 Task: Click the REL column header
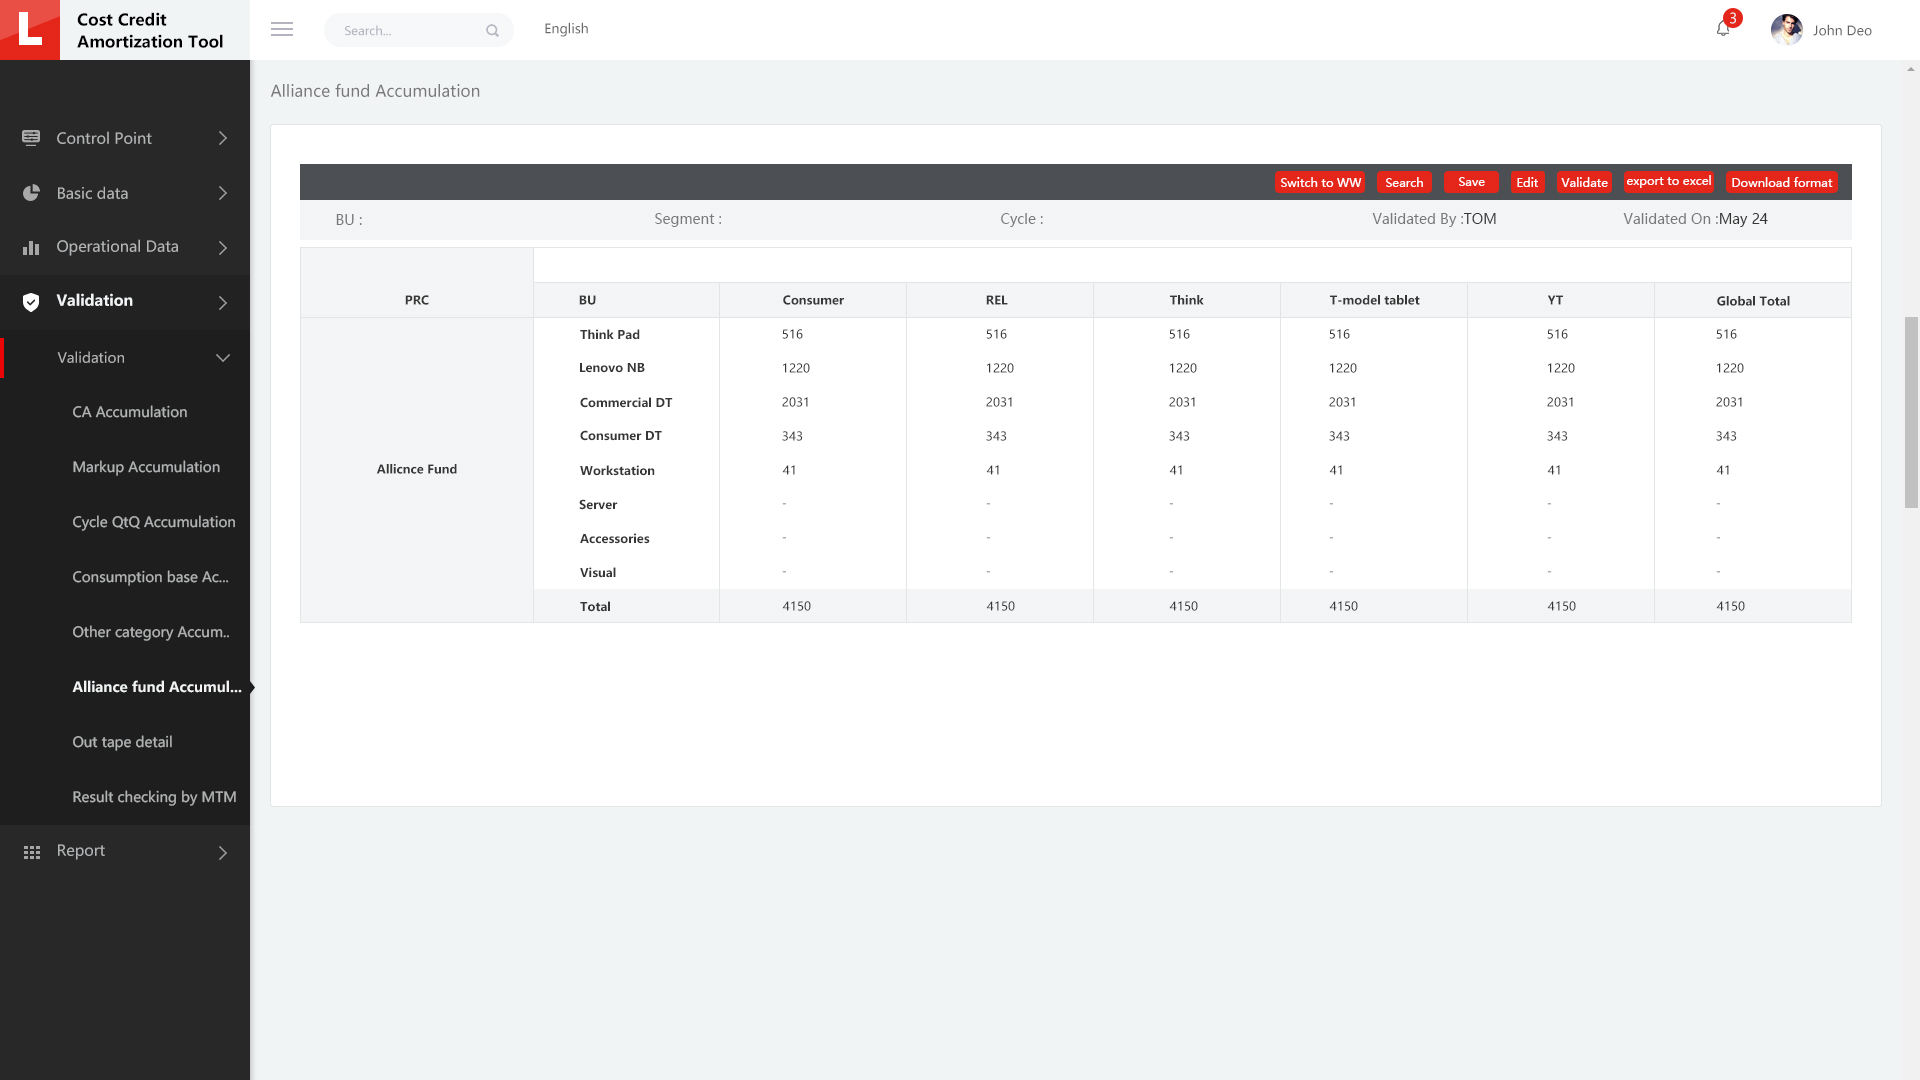click(997, 300)
